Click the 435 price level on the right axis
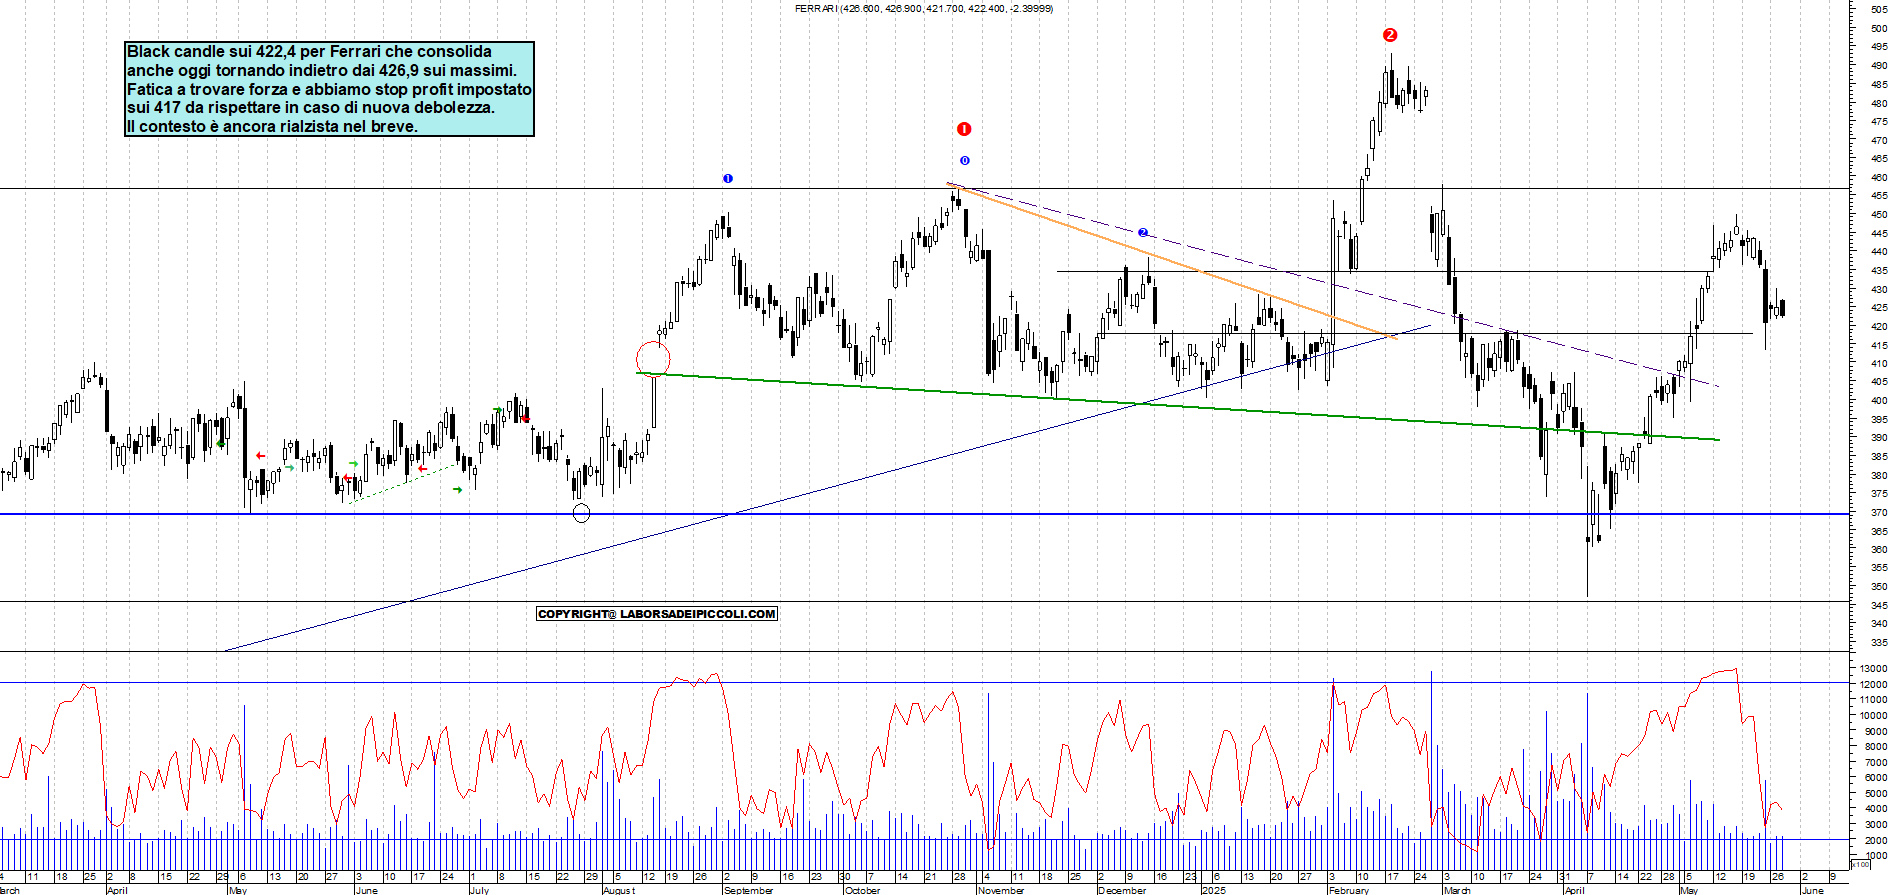 click(1879, 270)
